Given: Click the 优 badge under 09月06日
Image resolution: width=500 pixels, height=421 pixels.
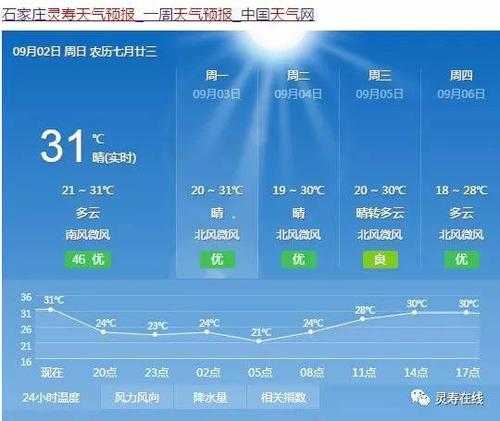Looking at the screenshot, I should (x=462, y=259).
